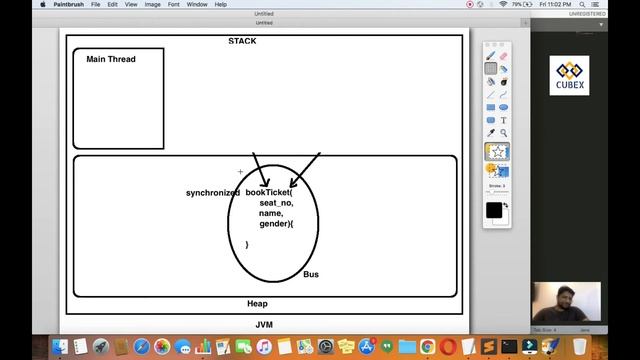The height and width of the screenshot is (360, 640).
Task: Click the Paintbrush app icon in dock
Action: tap(550, 347)
